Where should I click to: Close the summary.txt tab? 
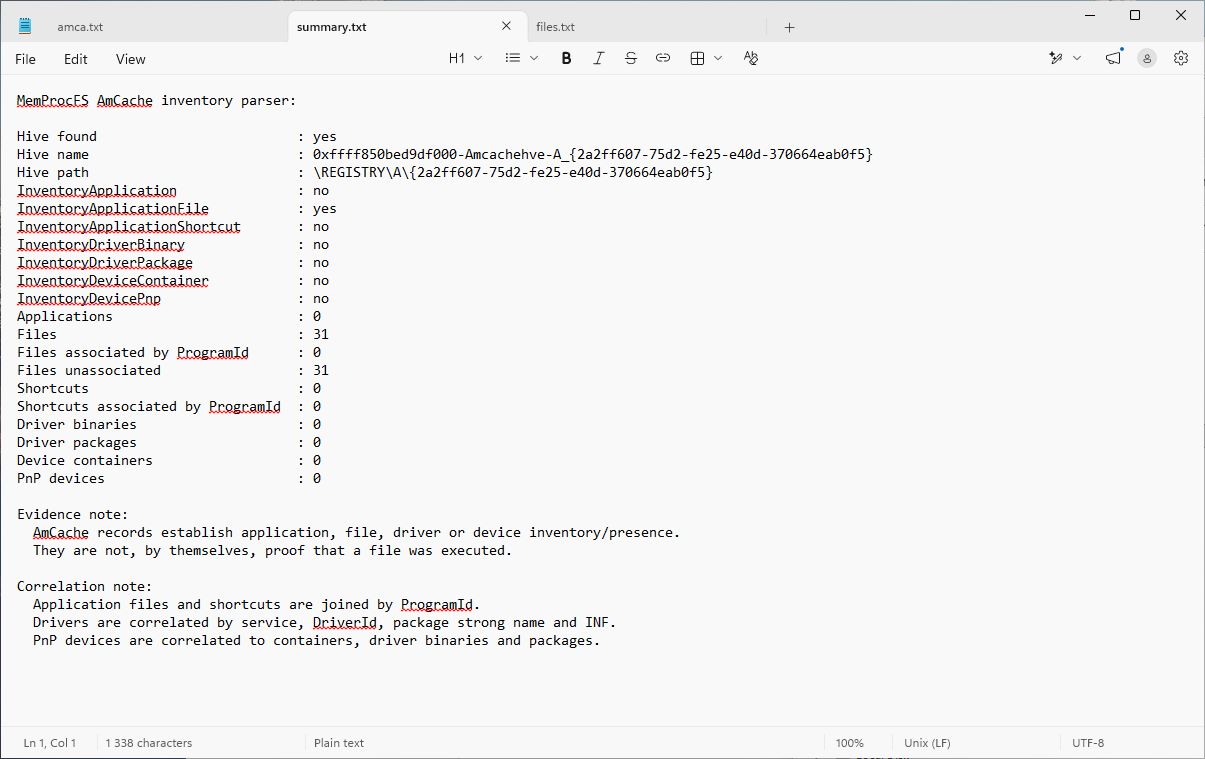[507, 27]
